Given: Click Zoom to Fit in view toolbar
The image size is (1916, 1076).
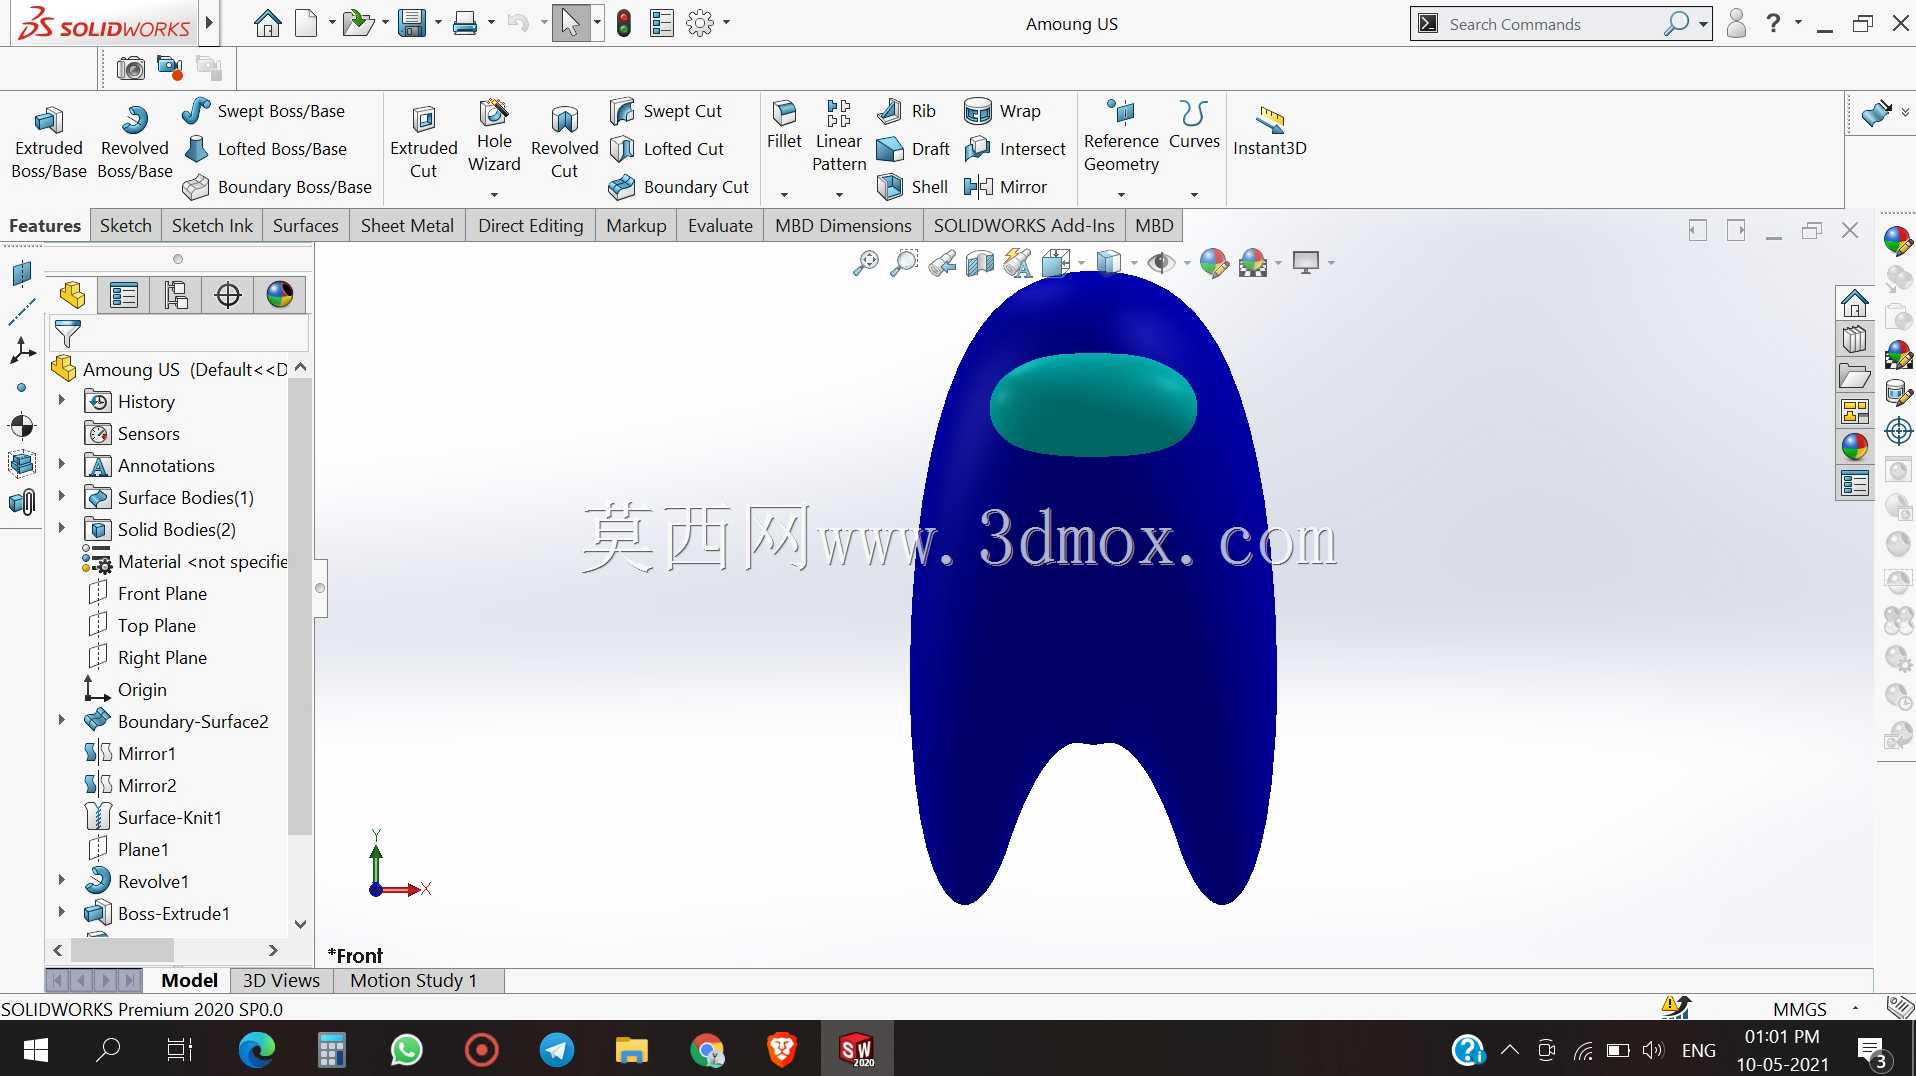Looking at the screenshot, I should [866, 263].
